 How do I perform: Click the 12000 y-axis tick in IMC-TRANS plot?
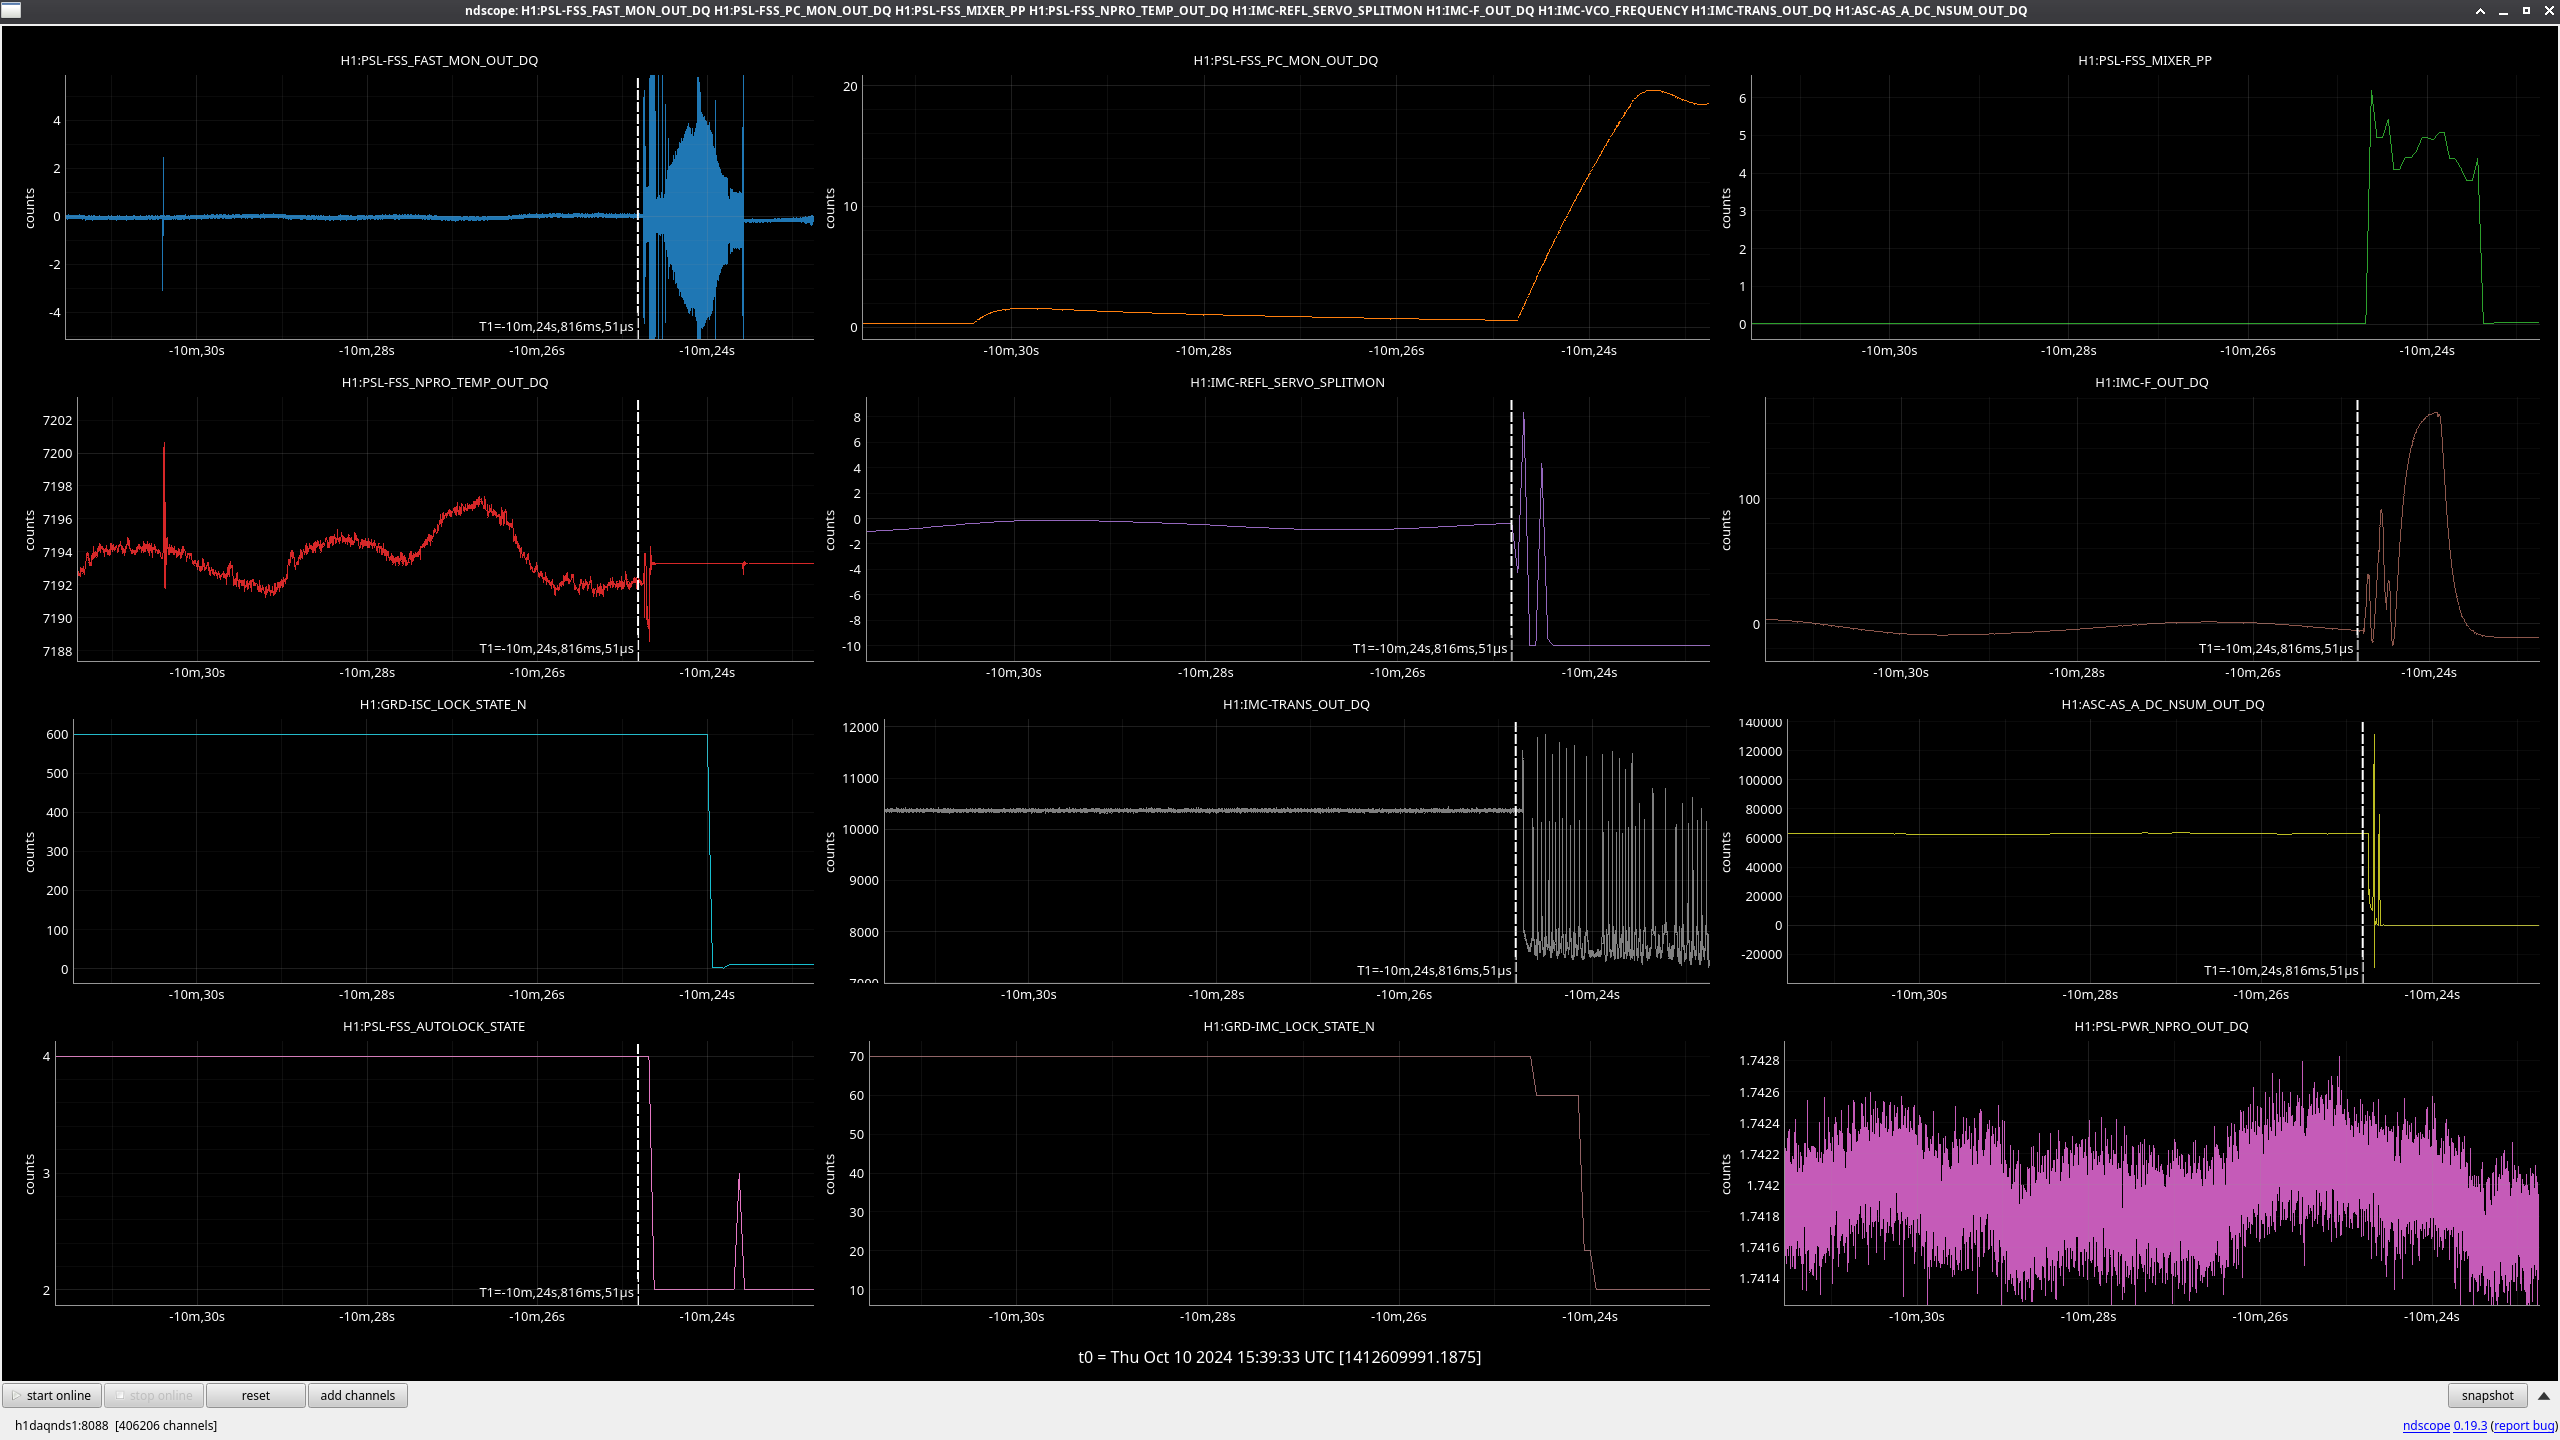click(x=861, y=727)
